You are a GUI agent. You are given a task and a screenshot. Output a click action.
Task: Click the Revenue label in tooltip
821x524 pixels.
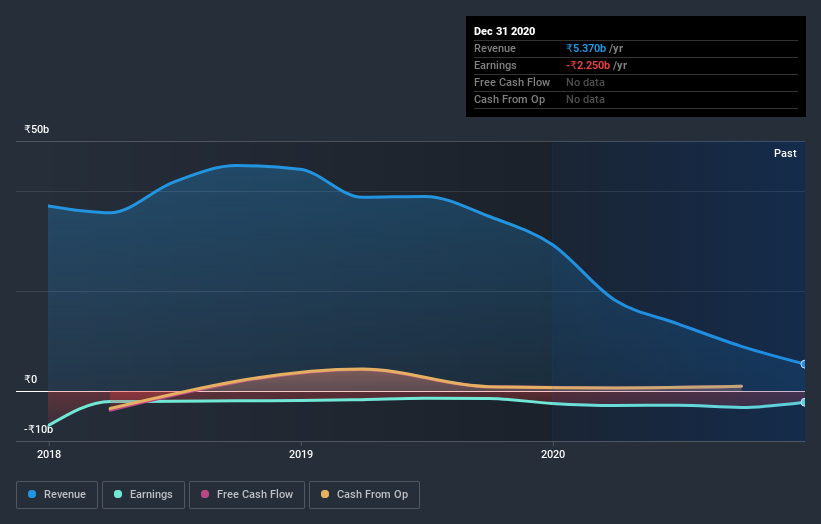pyautogui.click(x=495, y=48)
